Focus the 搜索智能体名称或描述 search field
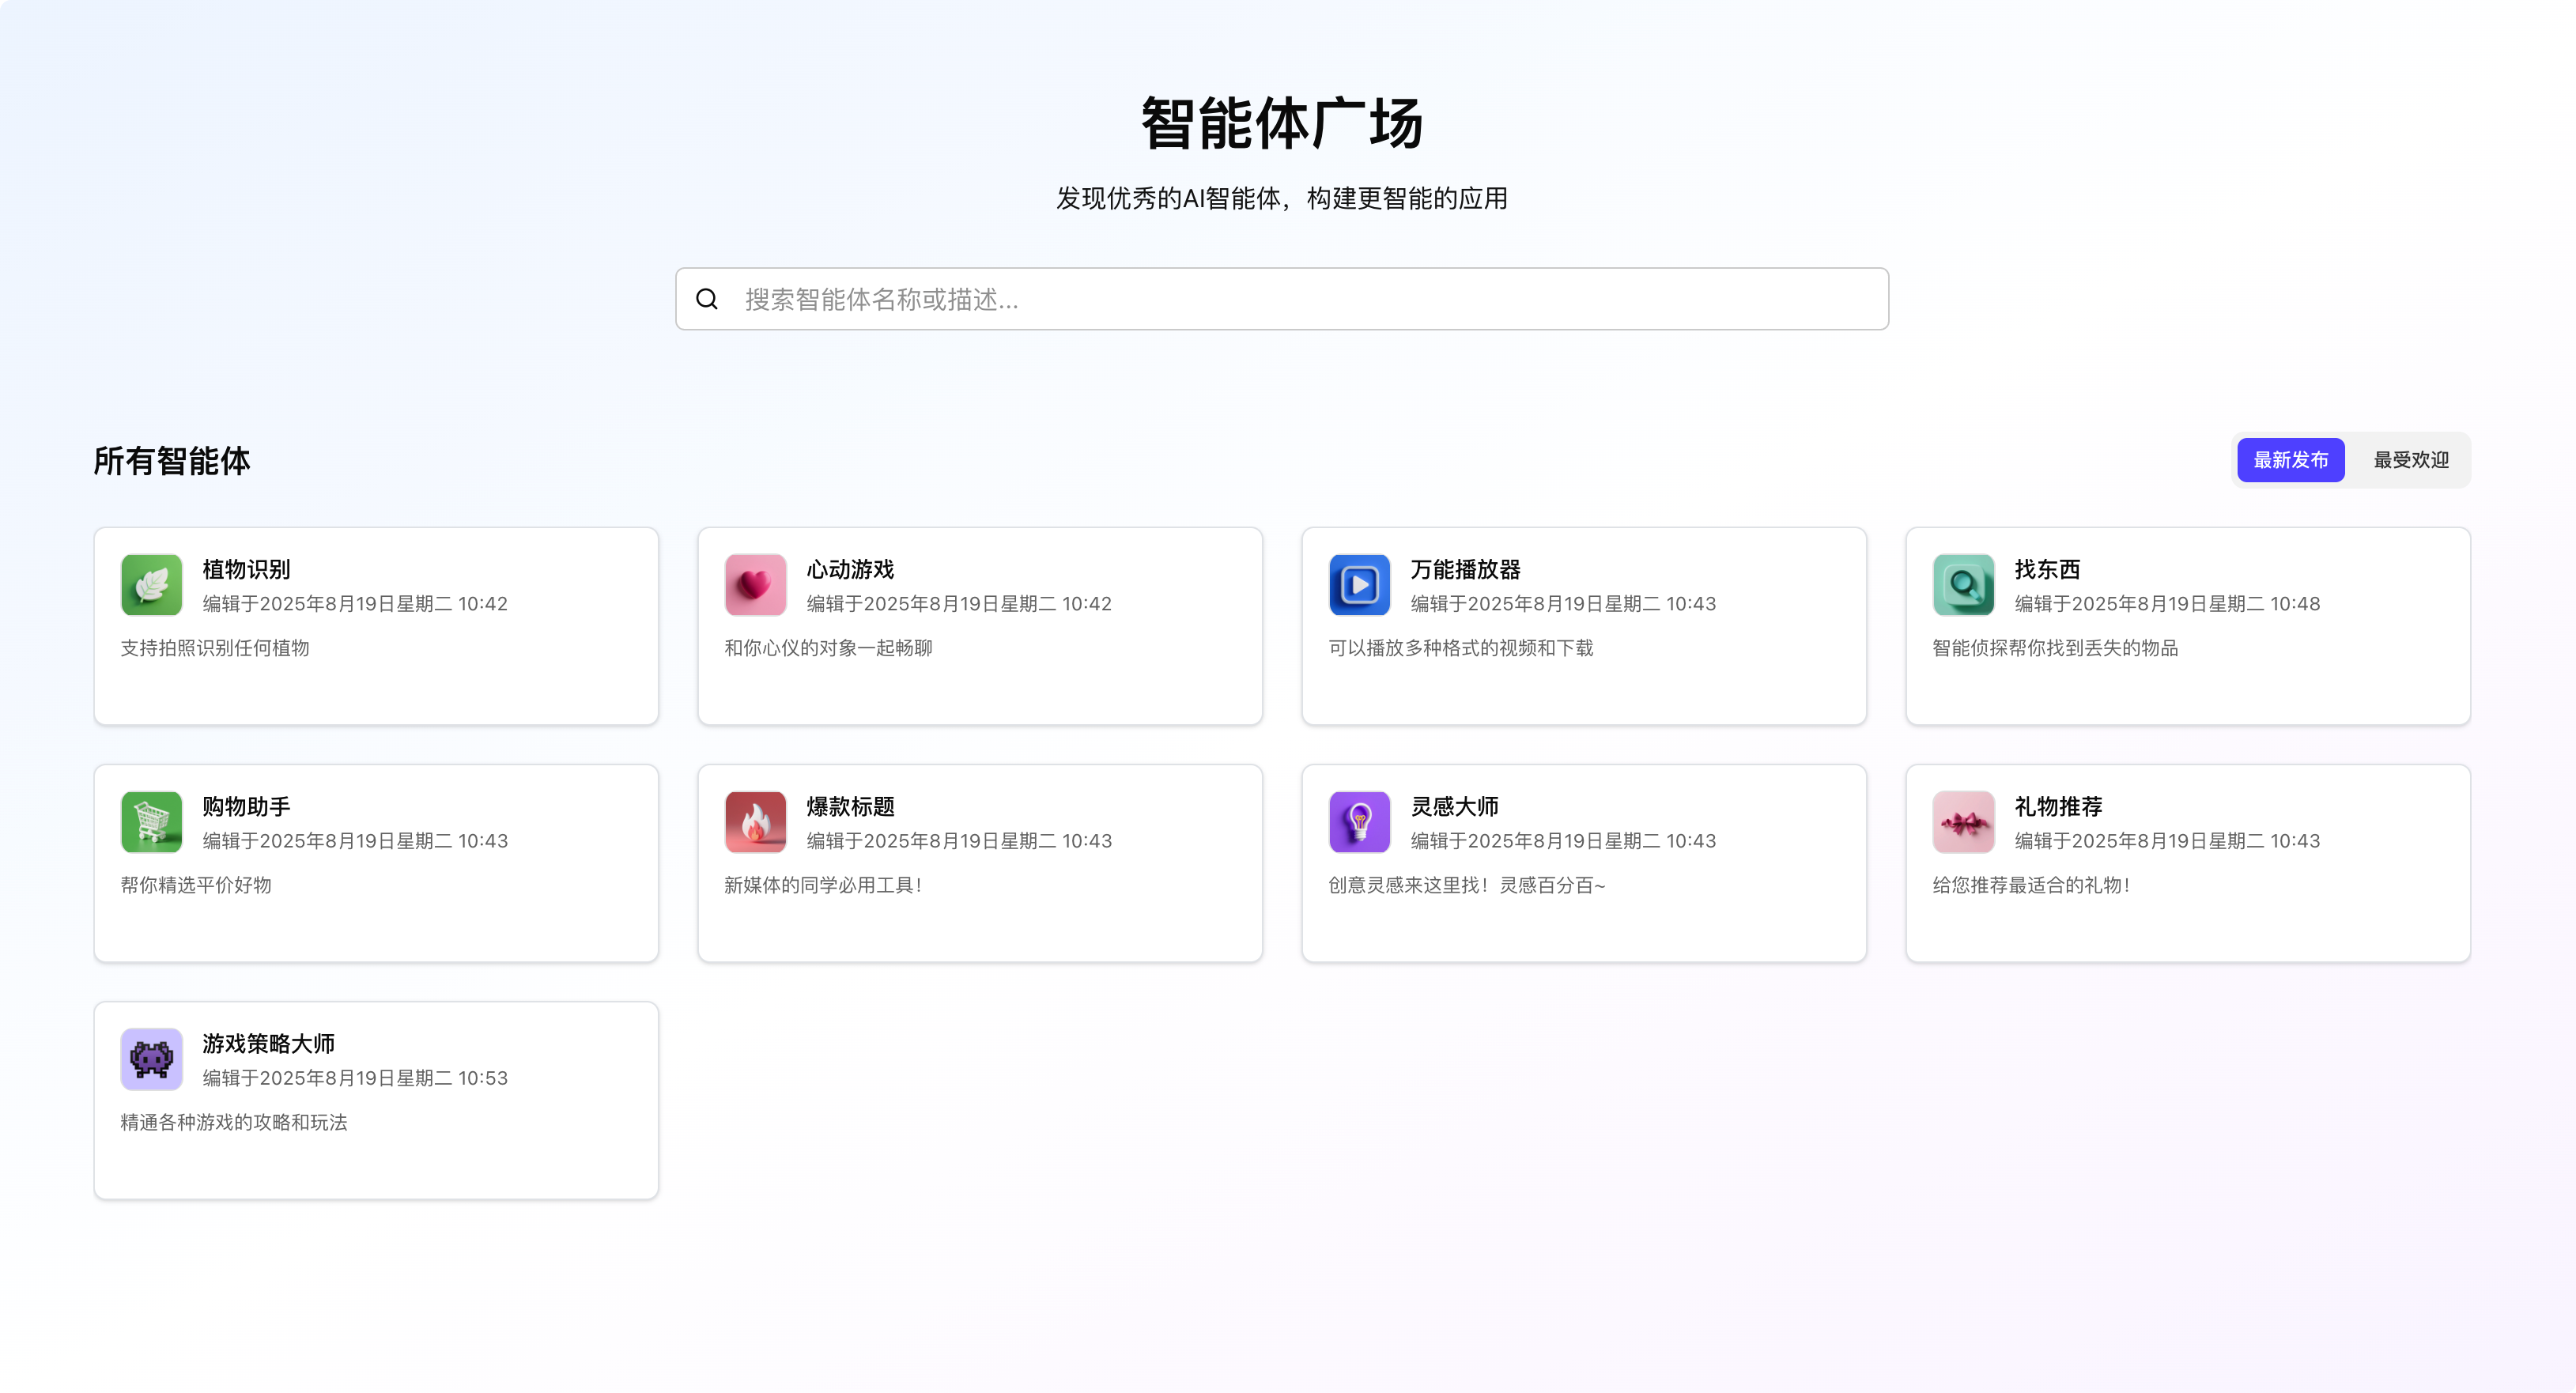2576x1393 pixels. coord(1300,299)
